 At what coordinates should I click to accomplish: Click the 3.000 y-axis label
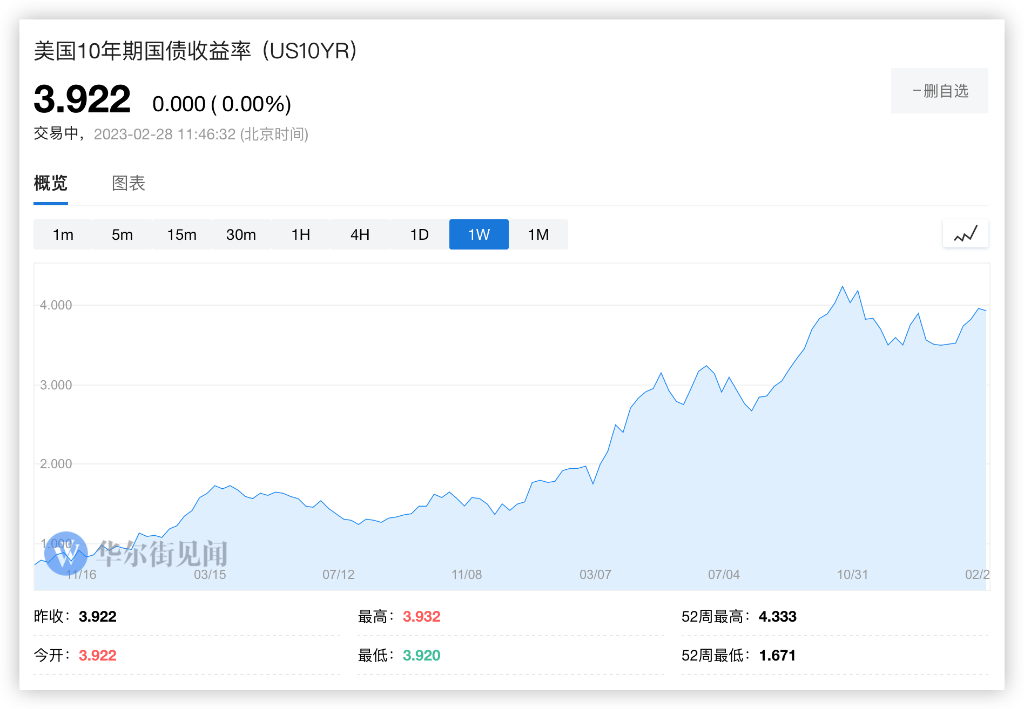[56, 385]
